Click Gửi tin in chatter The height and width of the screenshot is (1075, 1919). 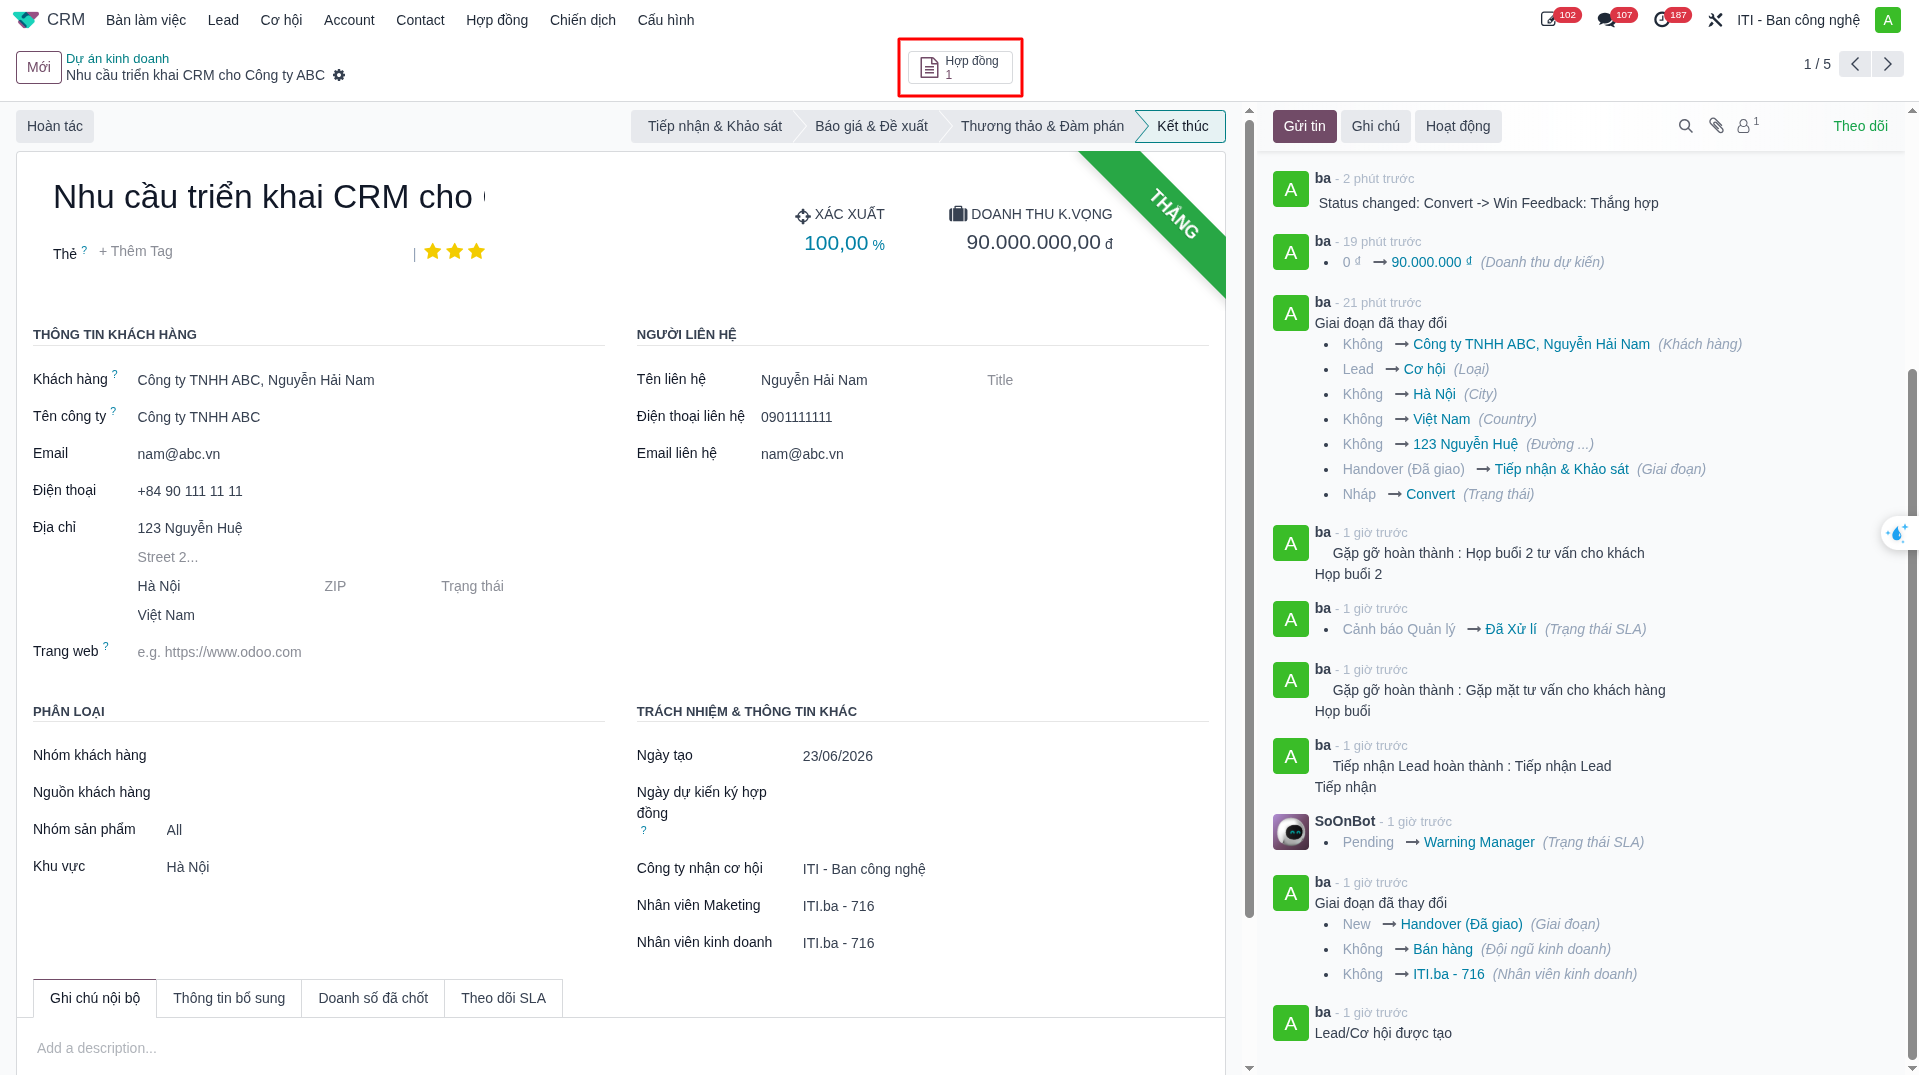(1304, 126)
